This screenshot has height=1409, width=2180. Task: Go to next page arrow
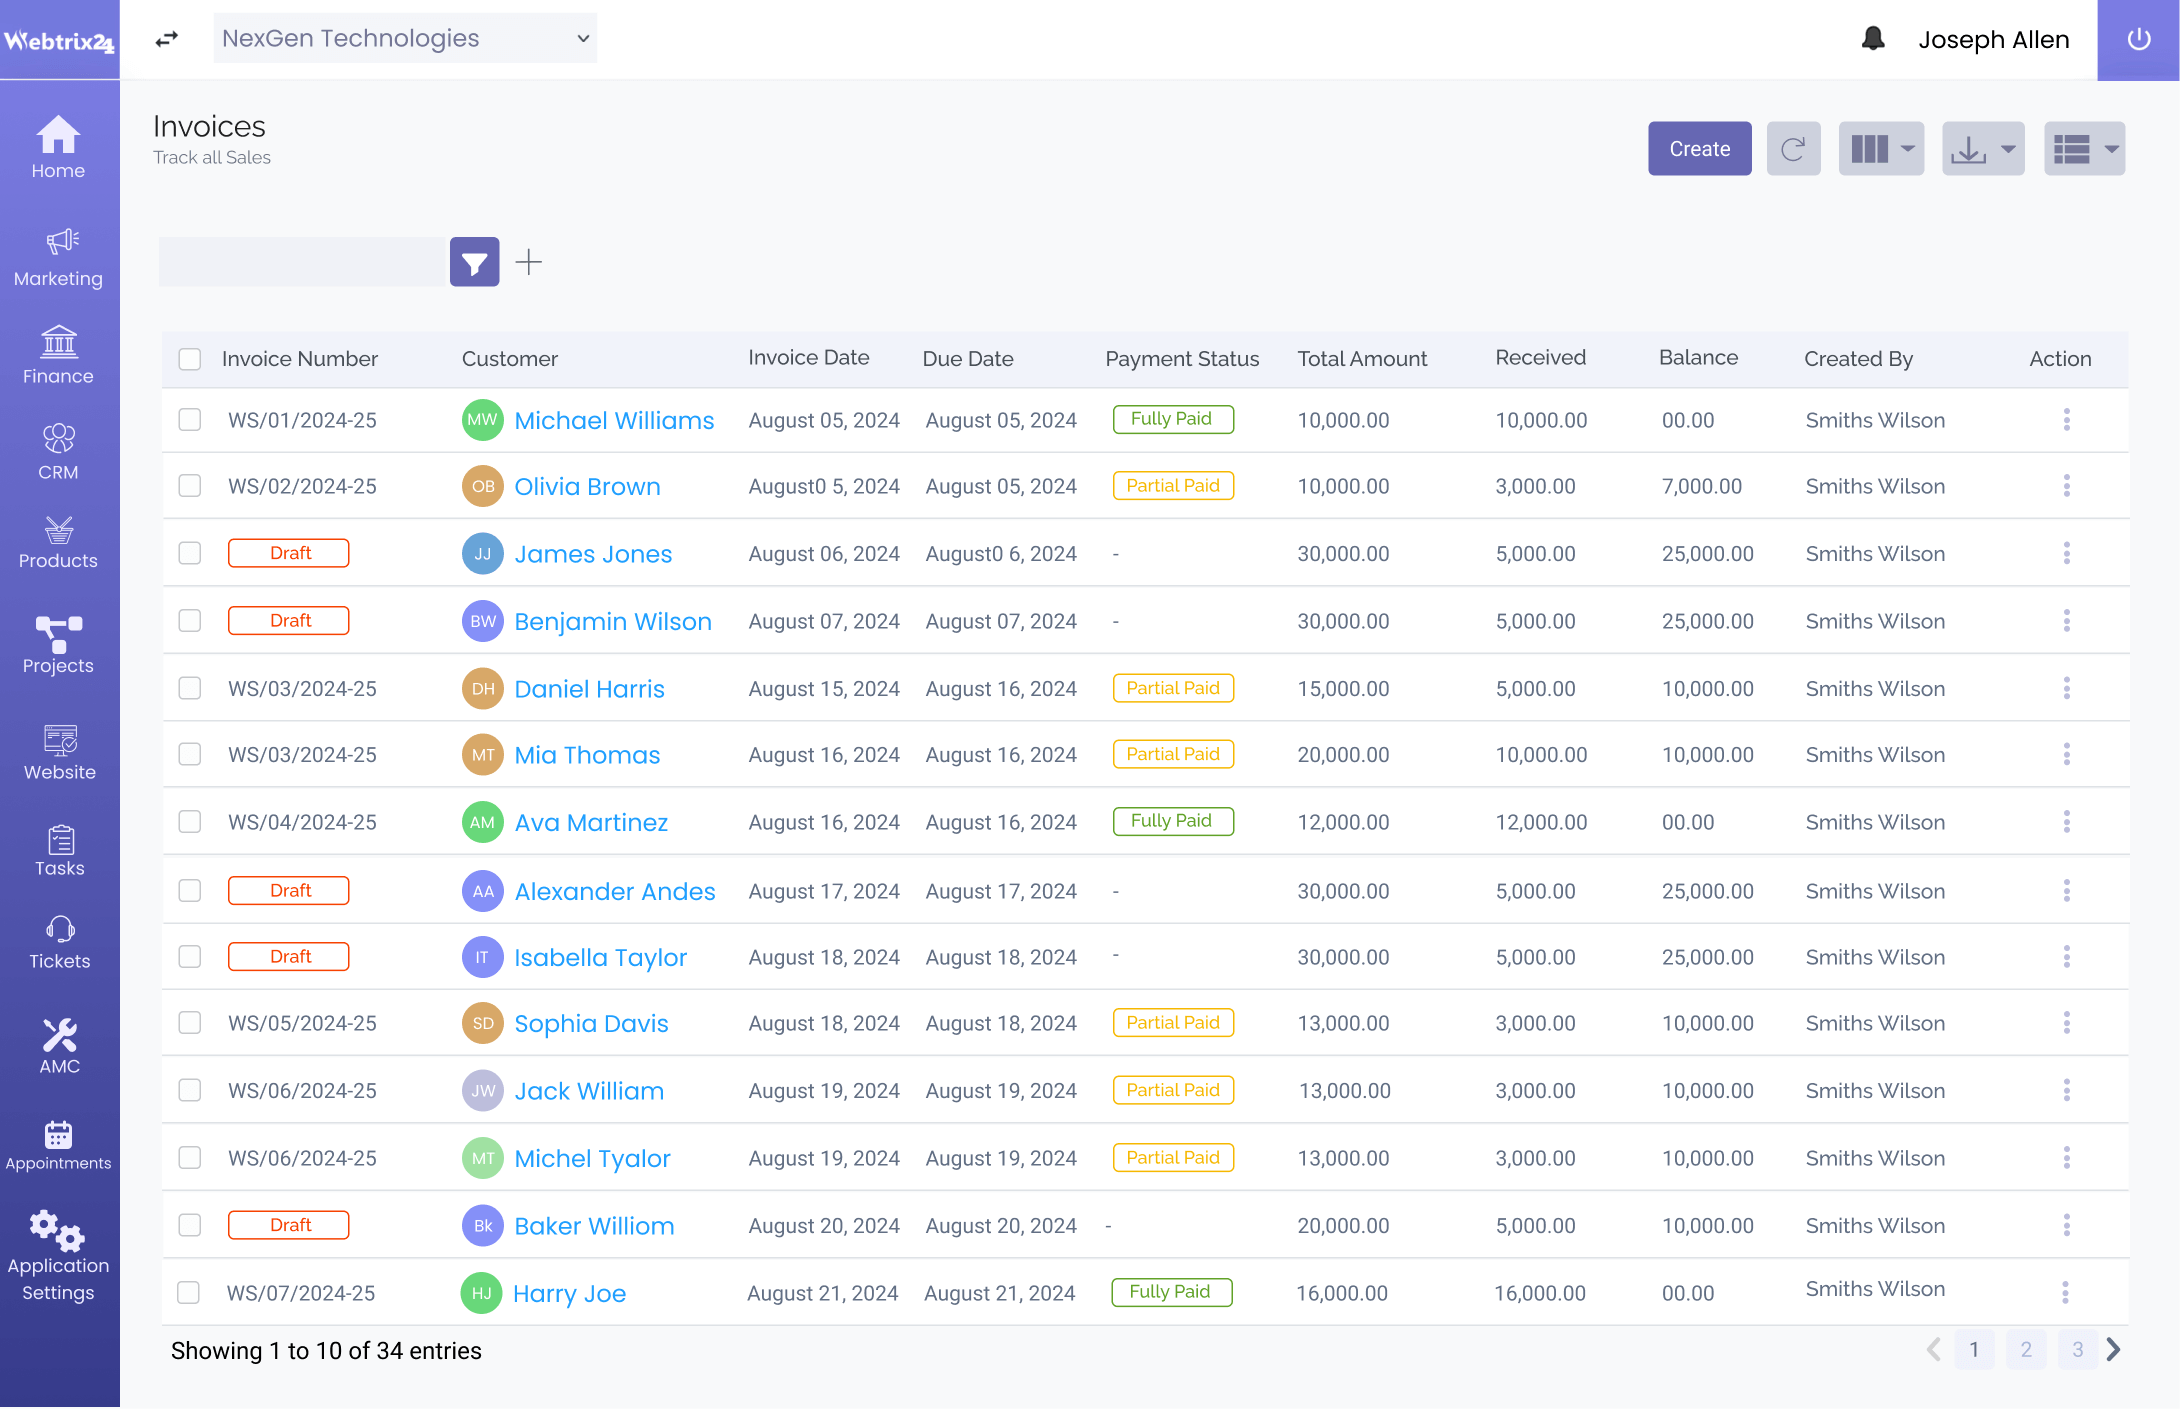click(x=2114, y=1350)
